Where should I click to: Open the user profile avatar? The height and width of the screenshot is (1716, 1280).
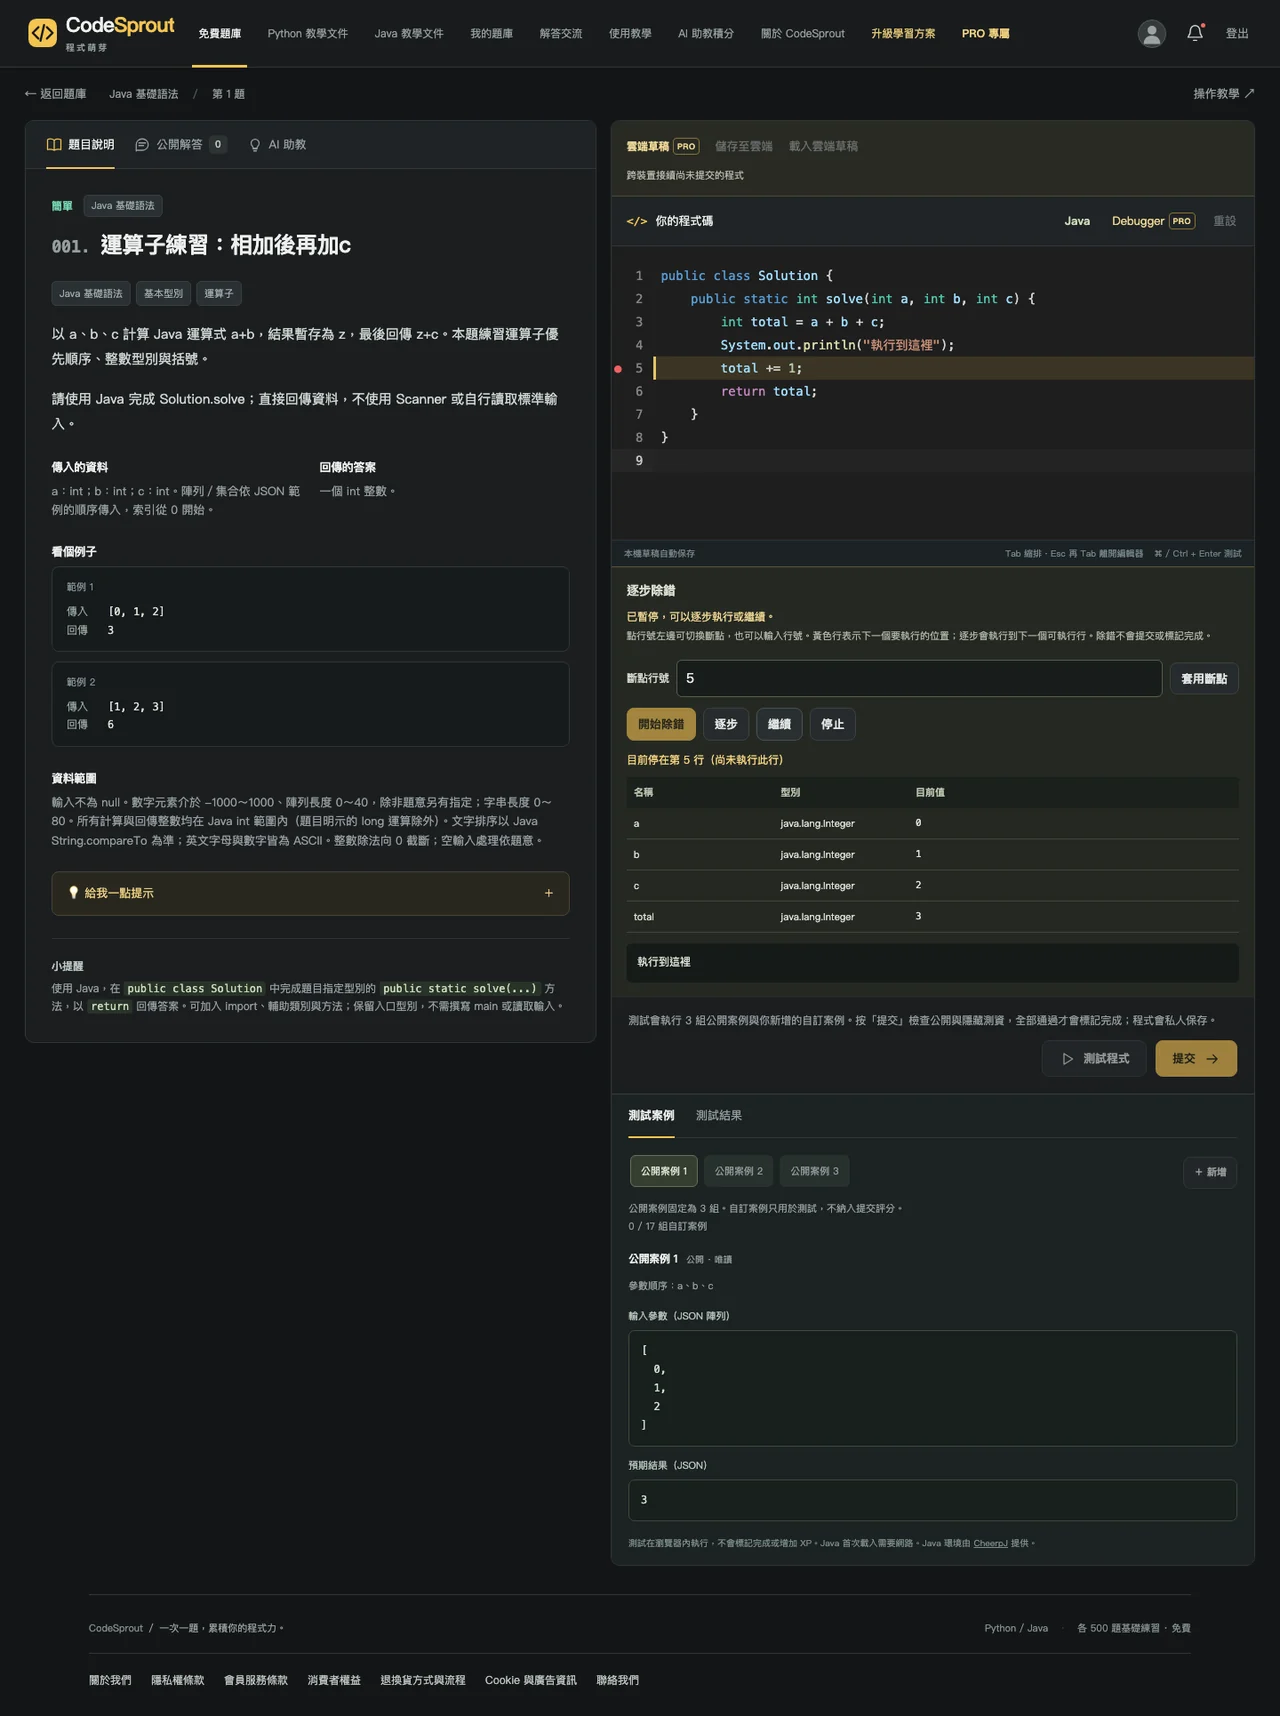(1152, 34)
